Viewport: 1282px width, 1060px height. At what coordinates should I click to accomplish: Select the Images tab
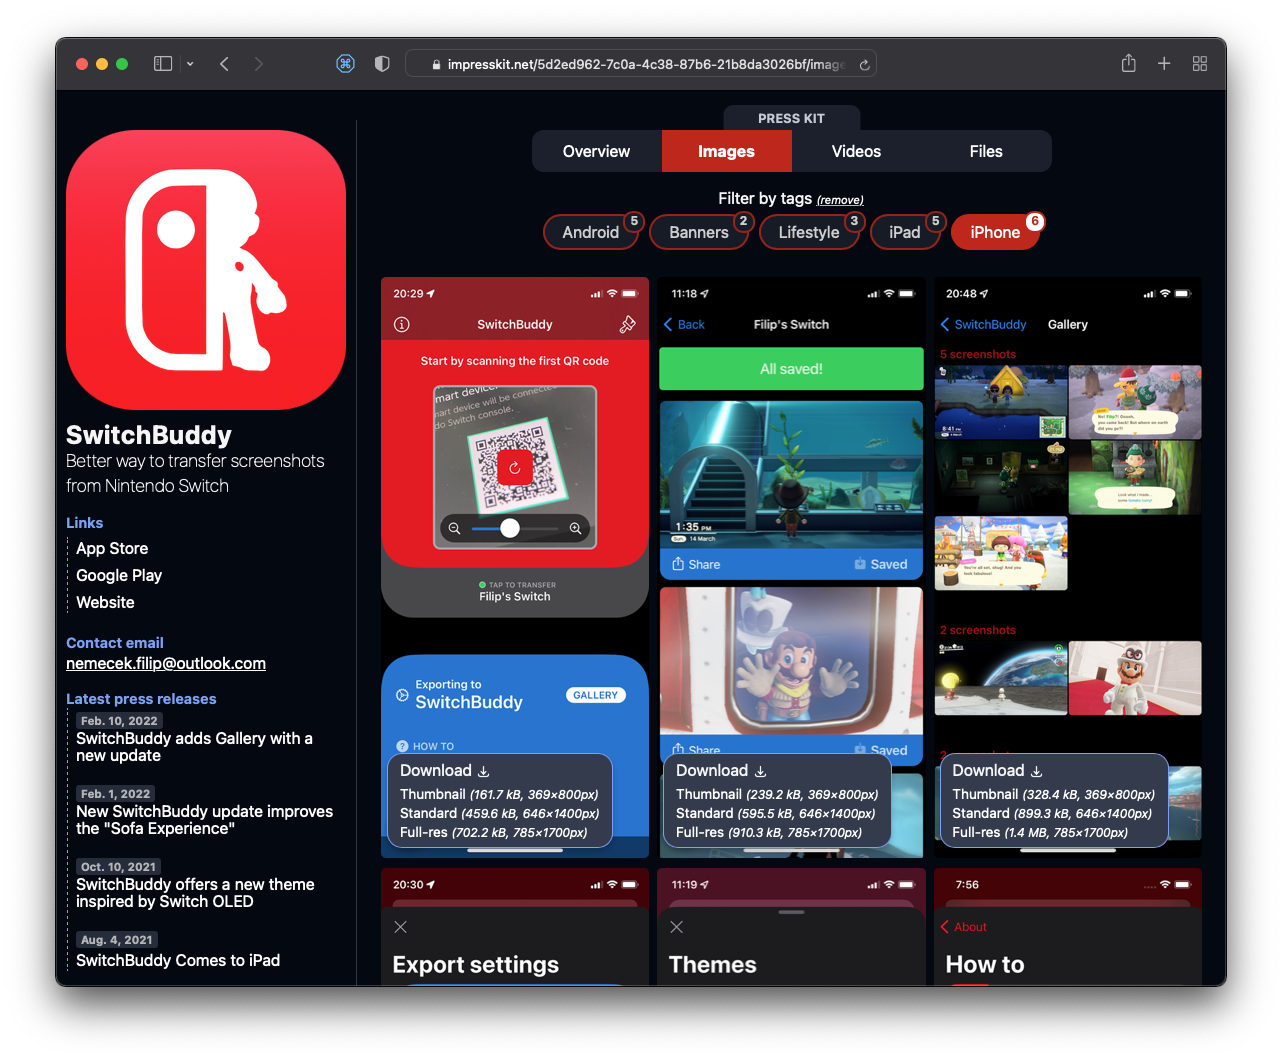[727, 151]
